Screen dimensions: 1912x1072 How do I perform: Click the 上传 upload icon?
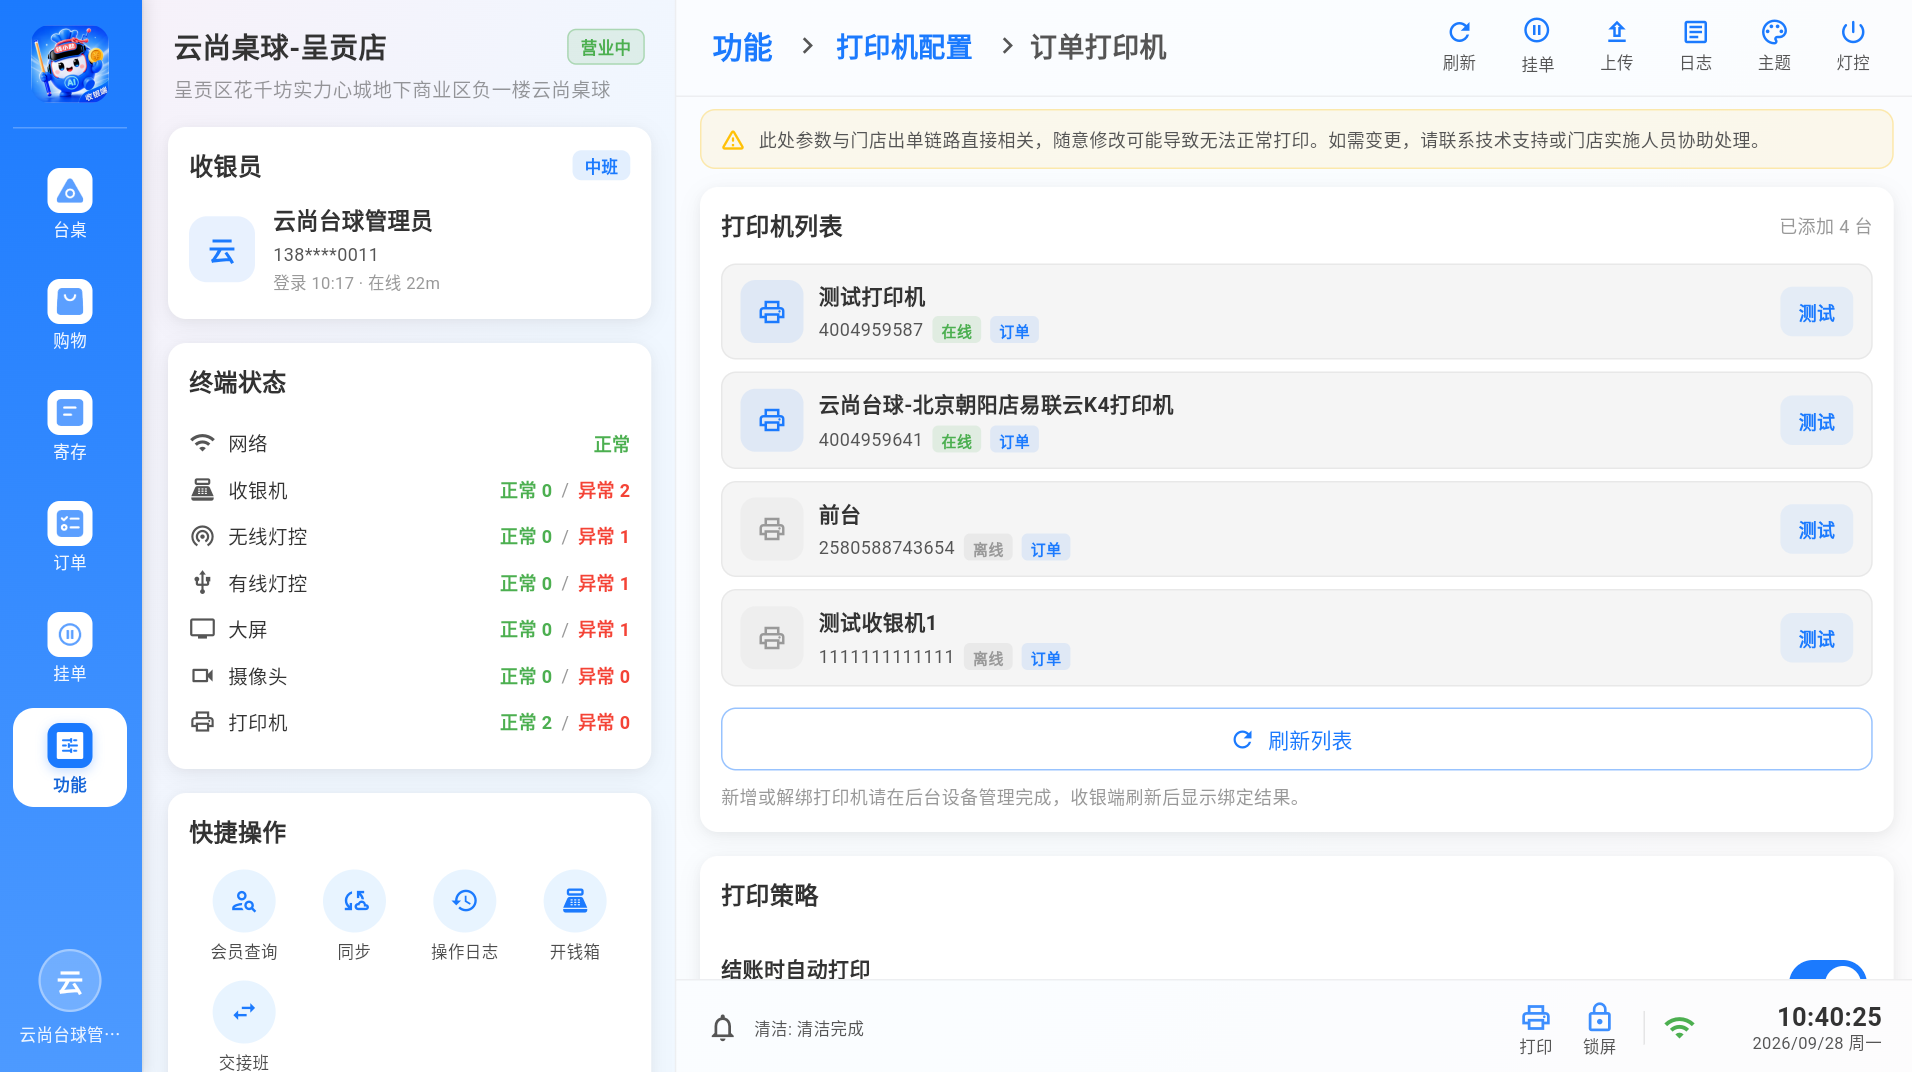click(1616, 46)
